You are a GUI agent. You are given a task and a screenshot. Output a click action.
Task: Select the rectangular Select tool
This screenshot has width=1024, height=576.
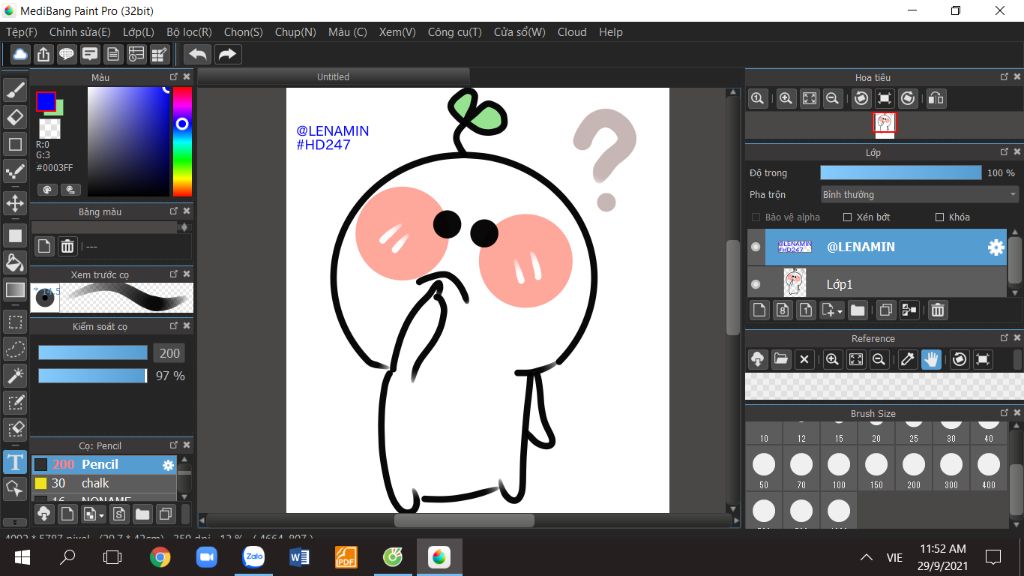(15, 322)
